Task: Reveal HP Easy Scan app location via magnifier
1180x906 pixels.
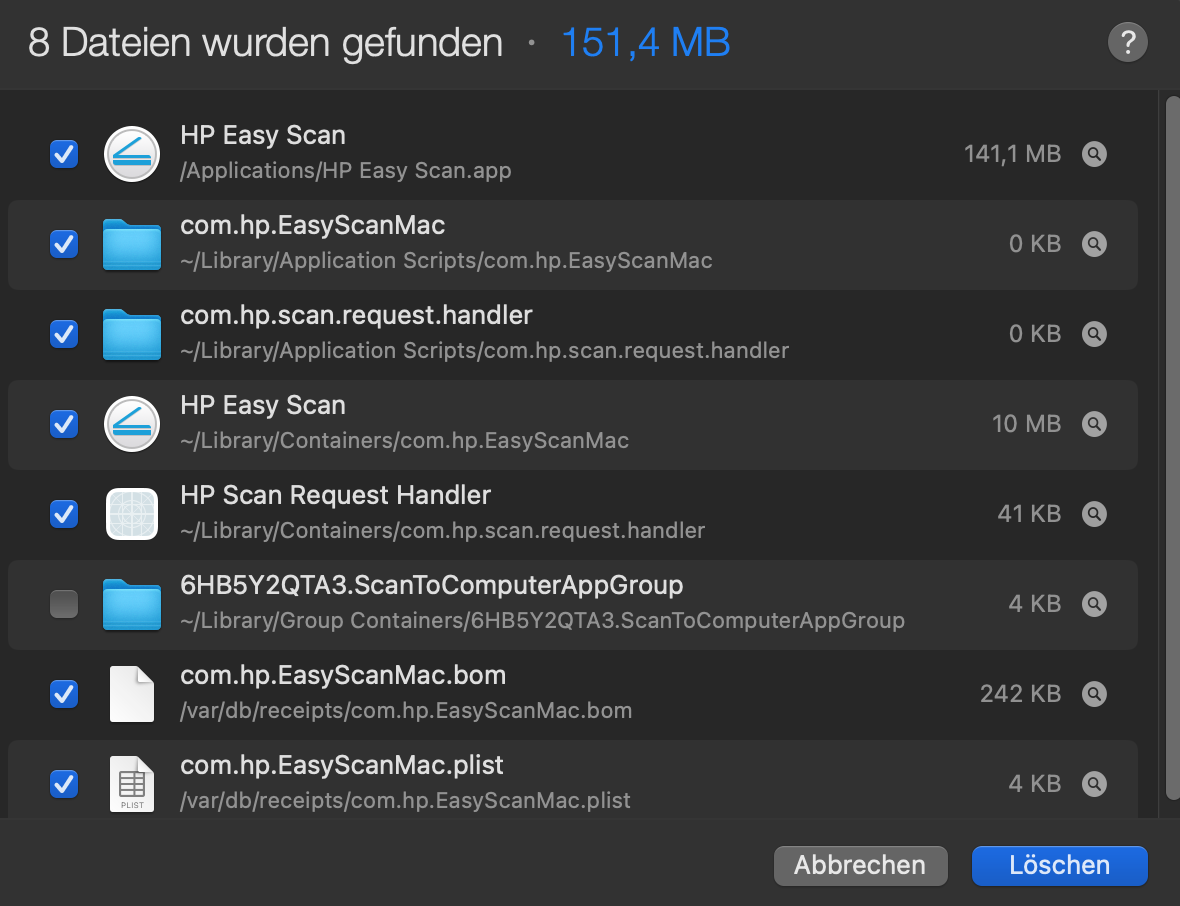Action: (1094, 154)
